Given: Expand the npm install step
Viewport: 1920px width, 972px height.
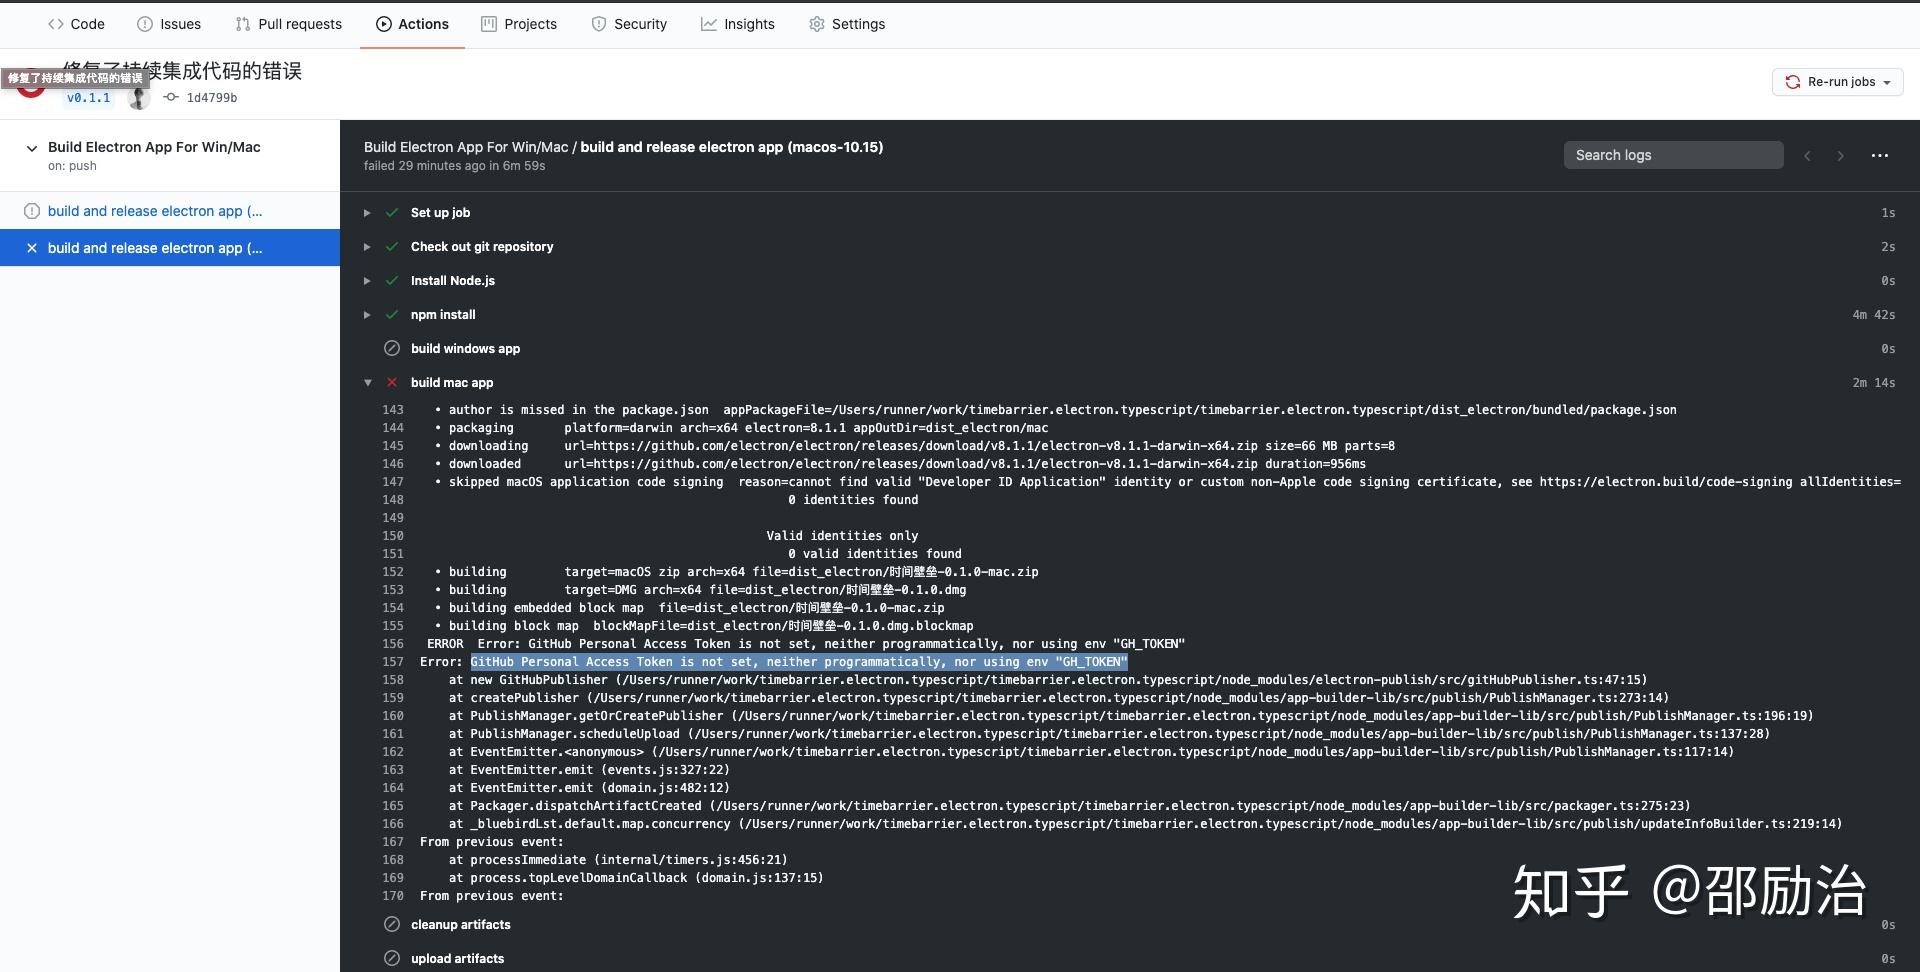Looking at the screenshot, I should coord(367,314).
